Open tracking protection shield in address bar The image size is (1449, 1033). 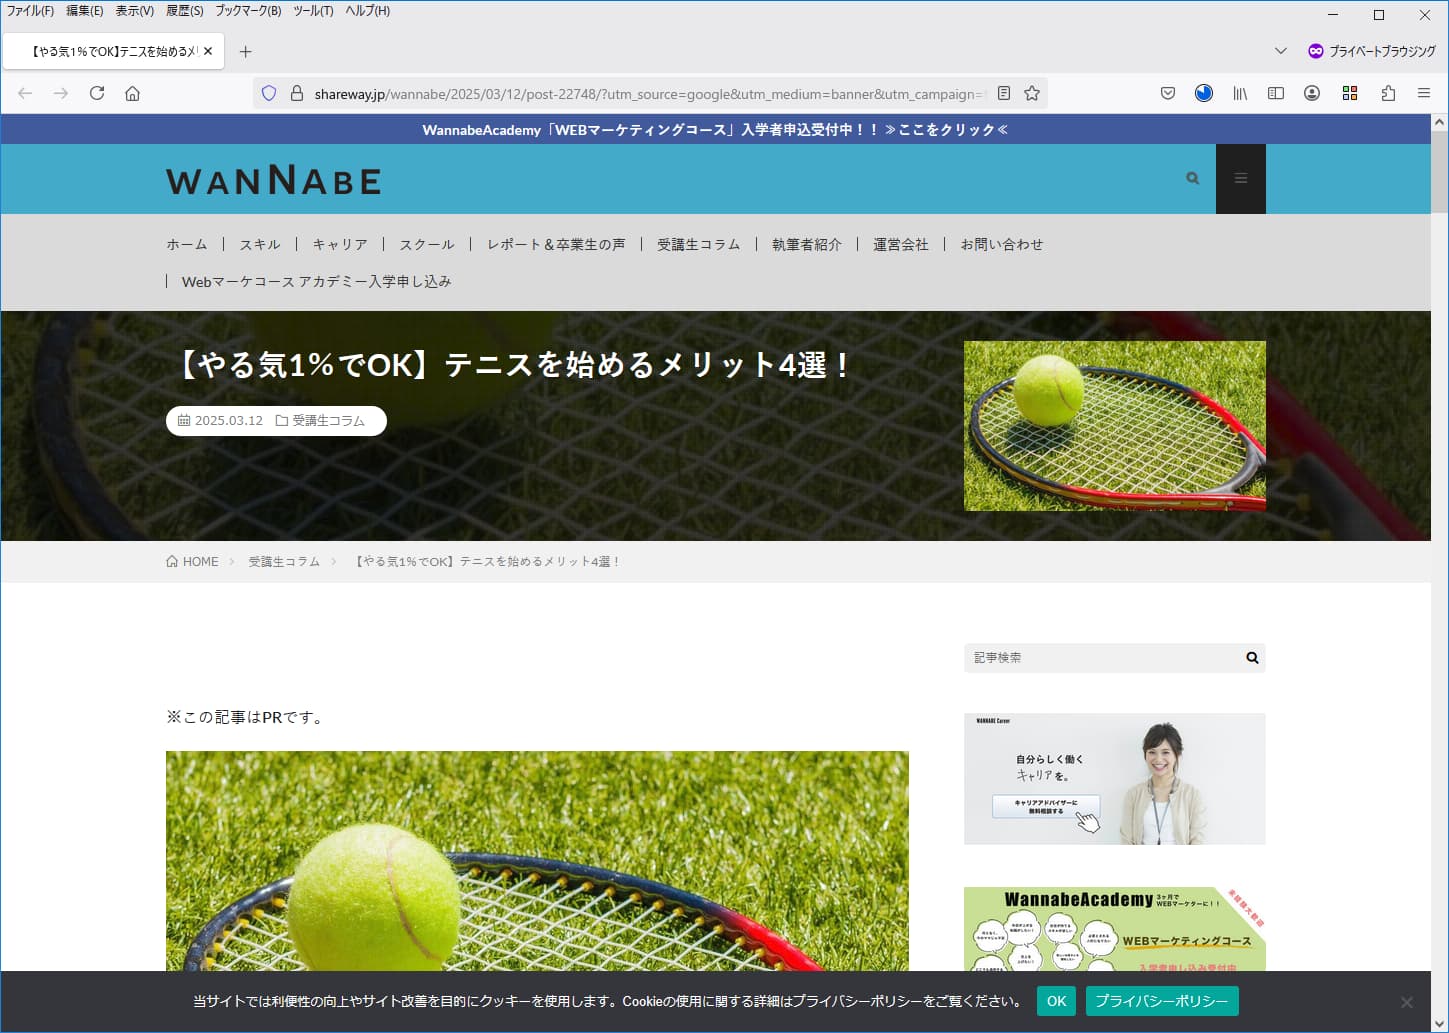pos(269,93)
